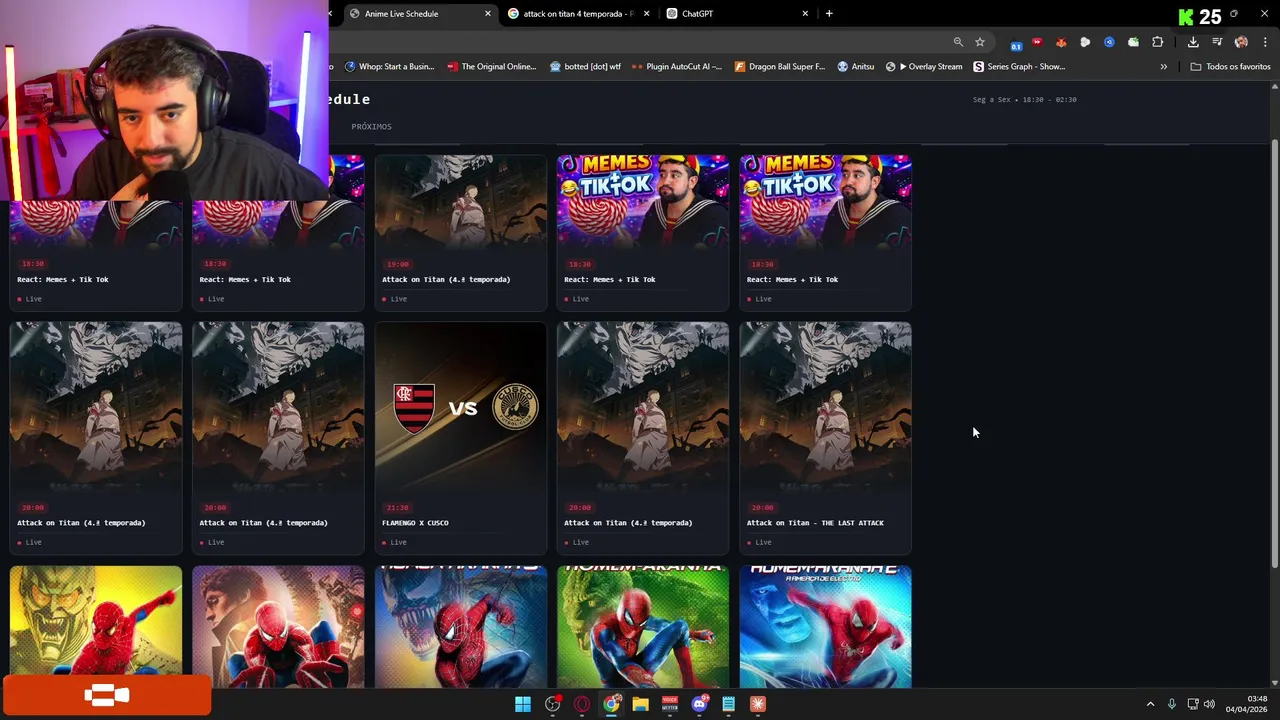Open the Plugin AutoCut AI bookmark
1280x720 pixels.
(x=677, y=67)
